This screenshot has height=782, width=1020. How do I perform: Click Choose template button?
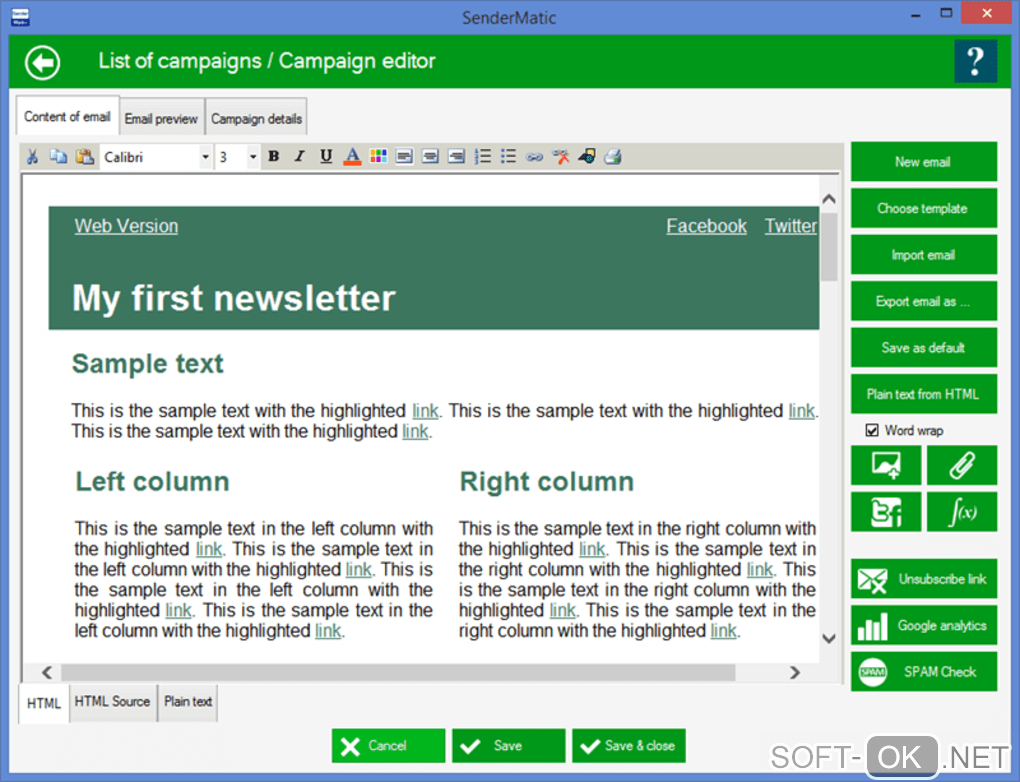point(924,208)
